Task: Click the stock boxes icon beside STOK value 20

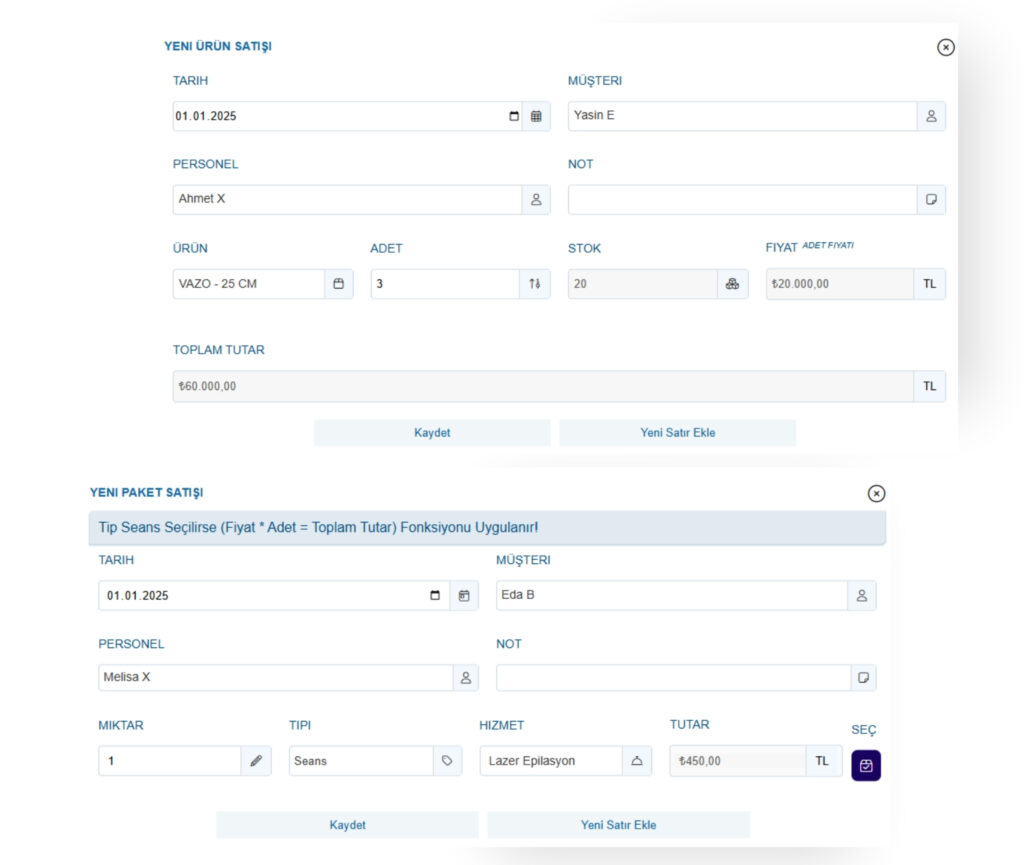Action: click(x=732, y=284)
